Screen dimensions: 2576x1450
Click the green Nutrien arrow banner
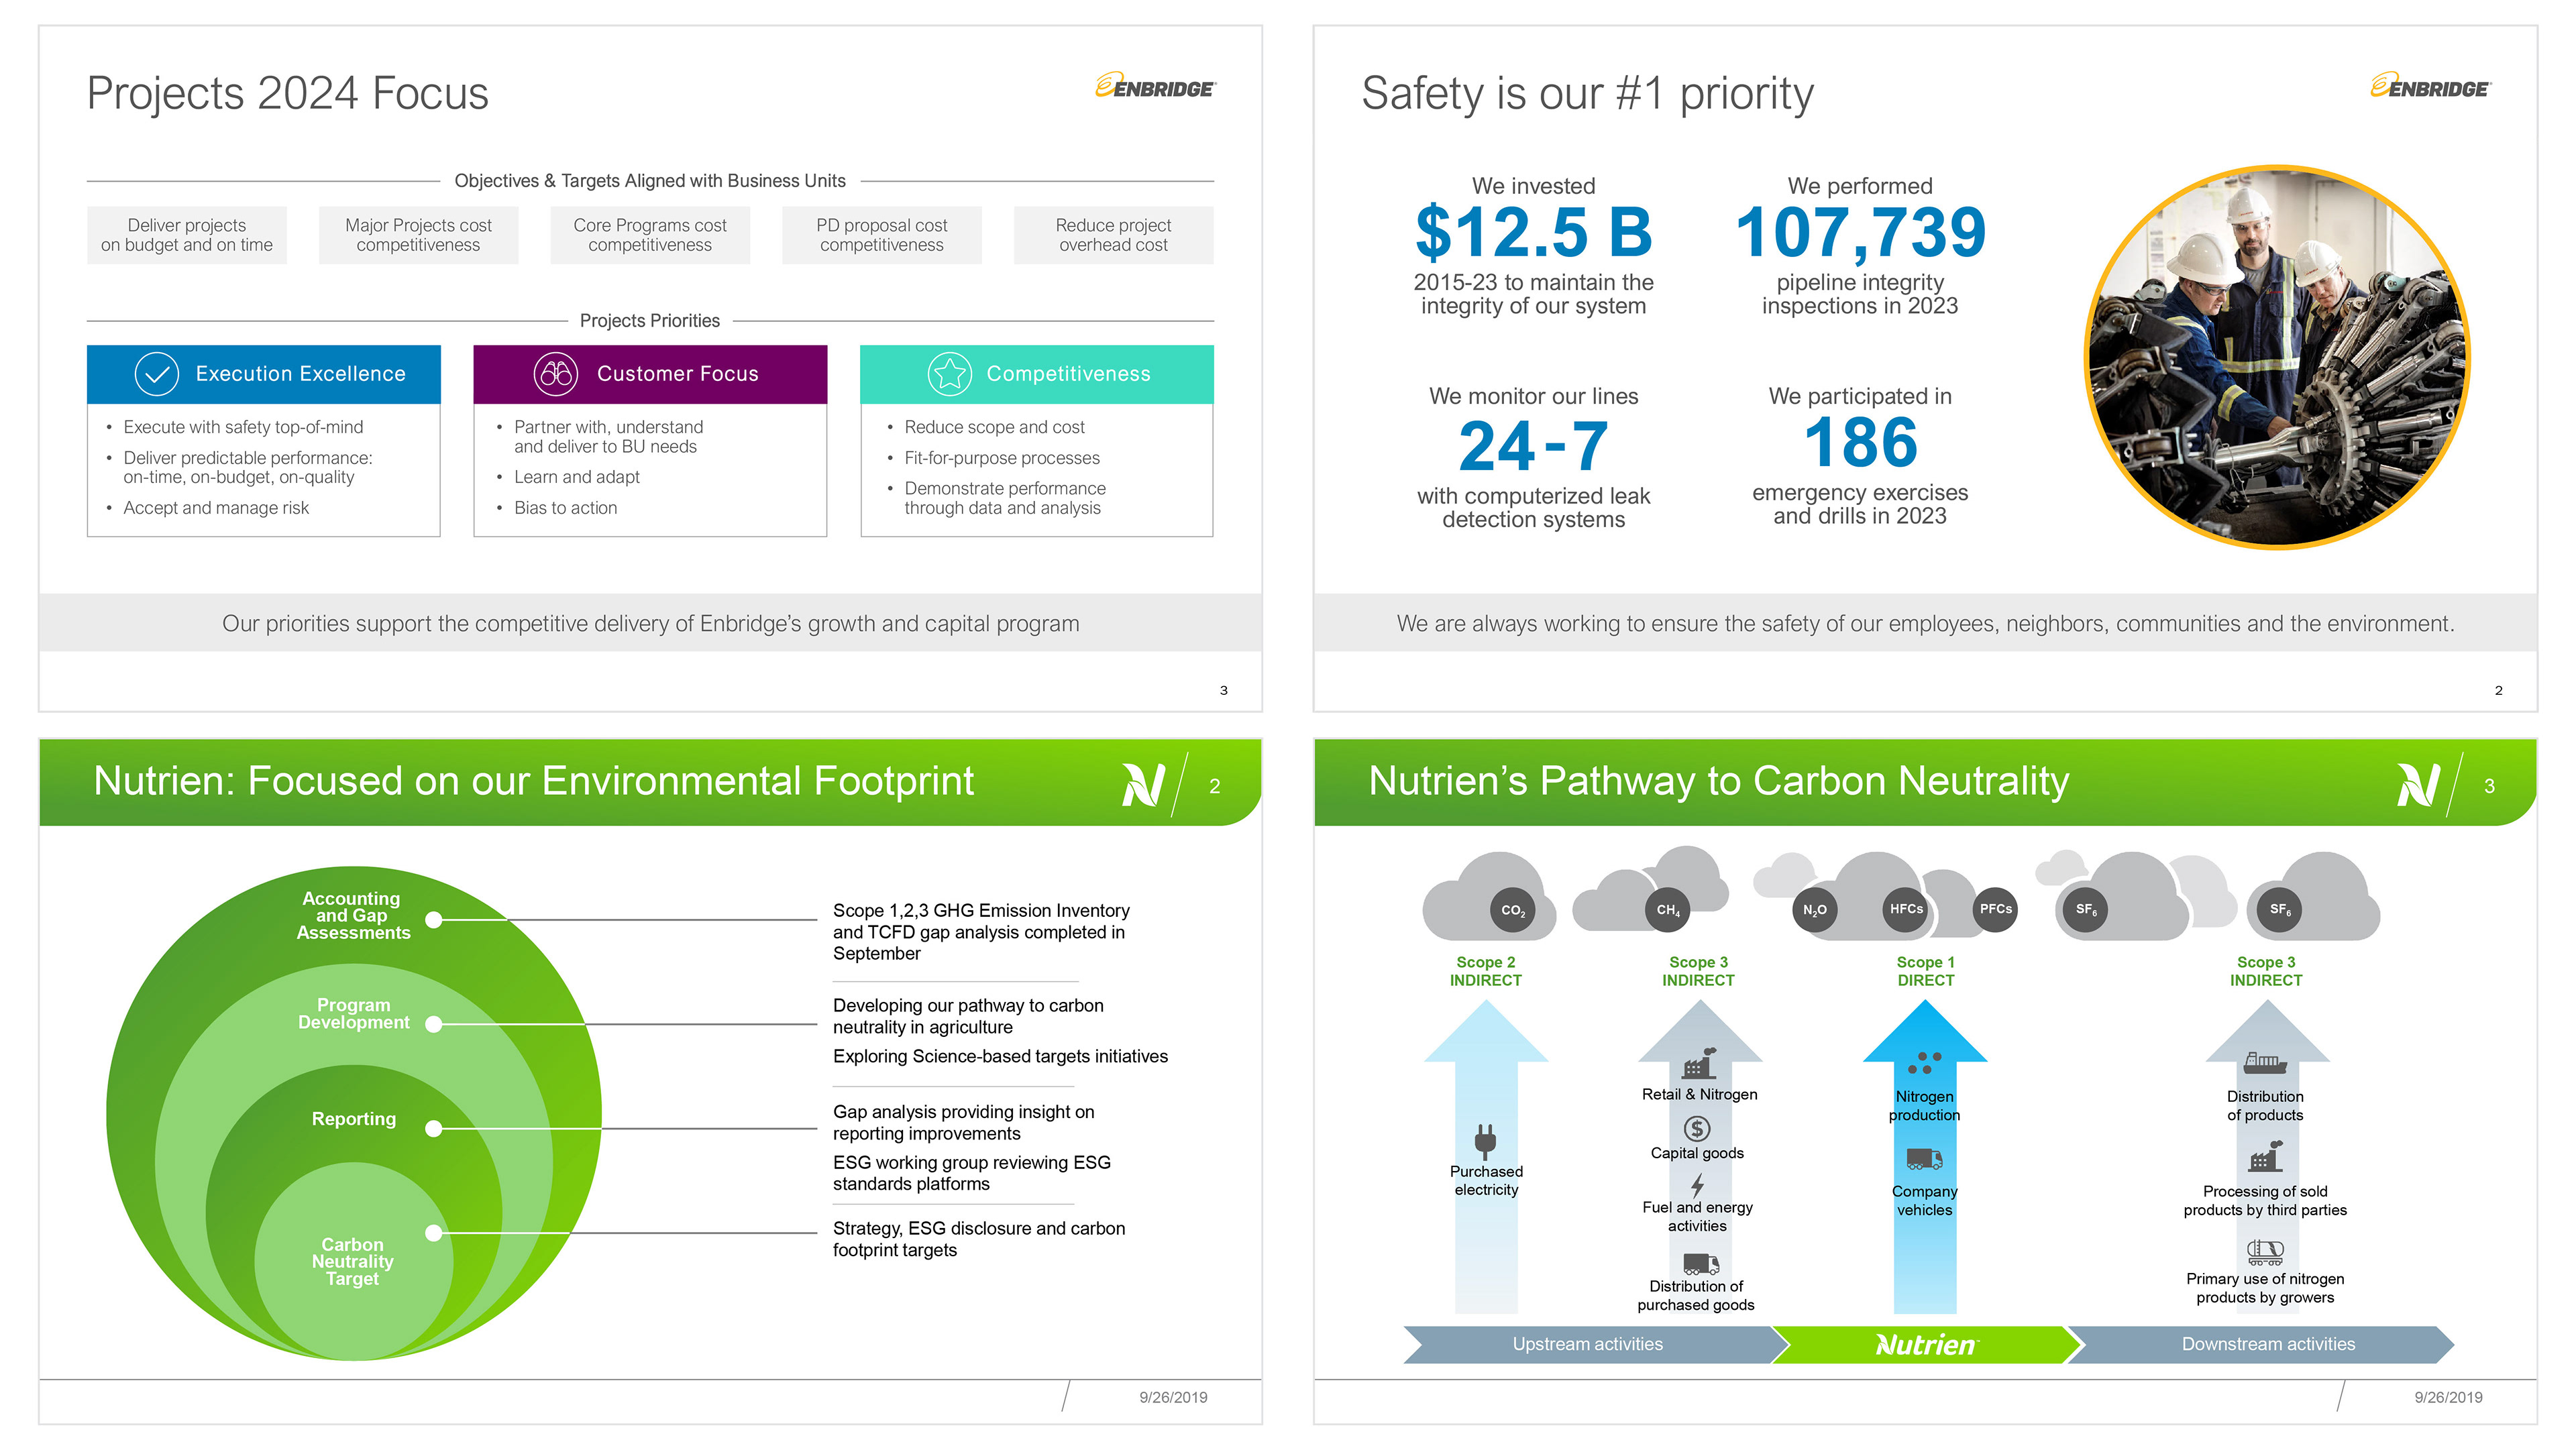click(1926, 1345)
